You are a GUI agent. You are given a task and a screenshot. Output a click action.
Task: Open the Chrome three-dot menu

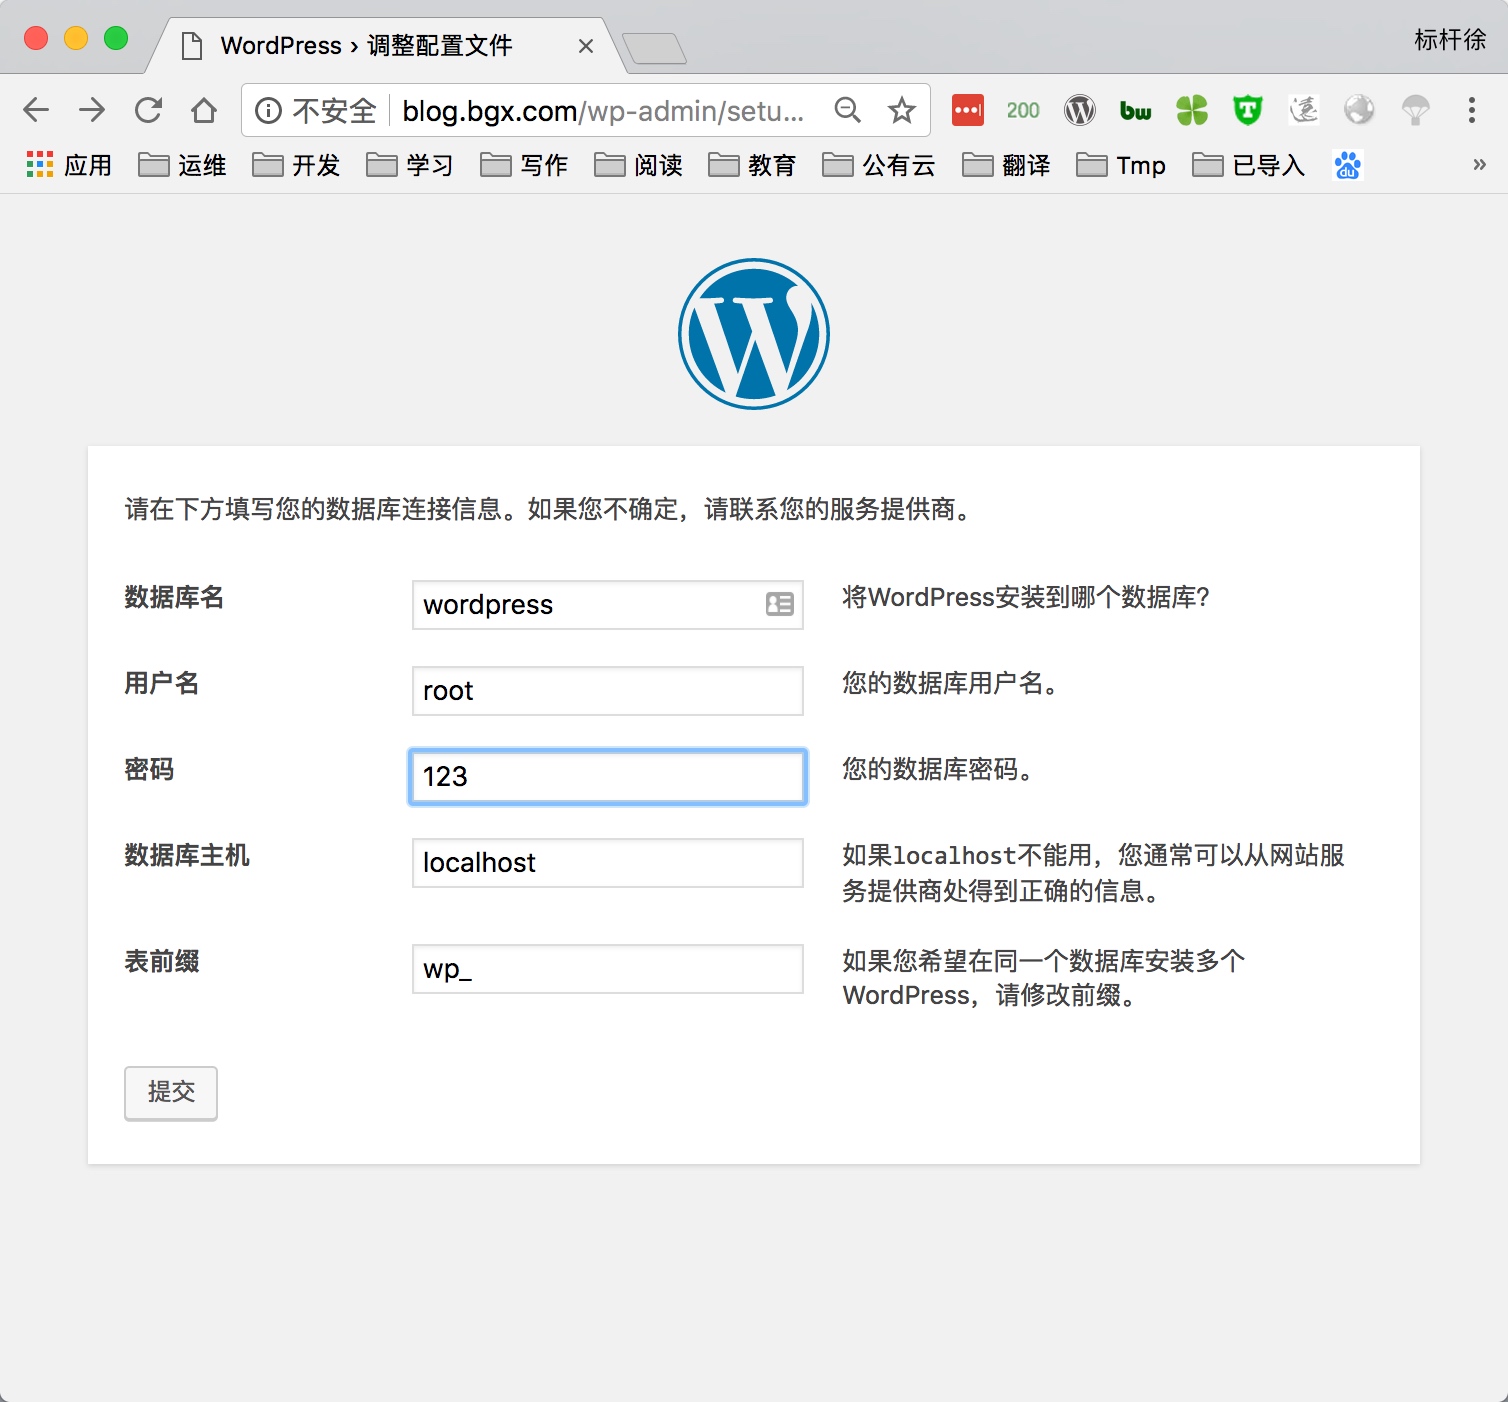coord(1472,110)
